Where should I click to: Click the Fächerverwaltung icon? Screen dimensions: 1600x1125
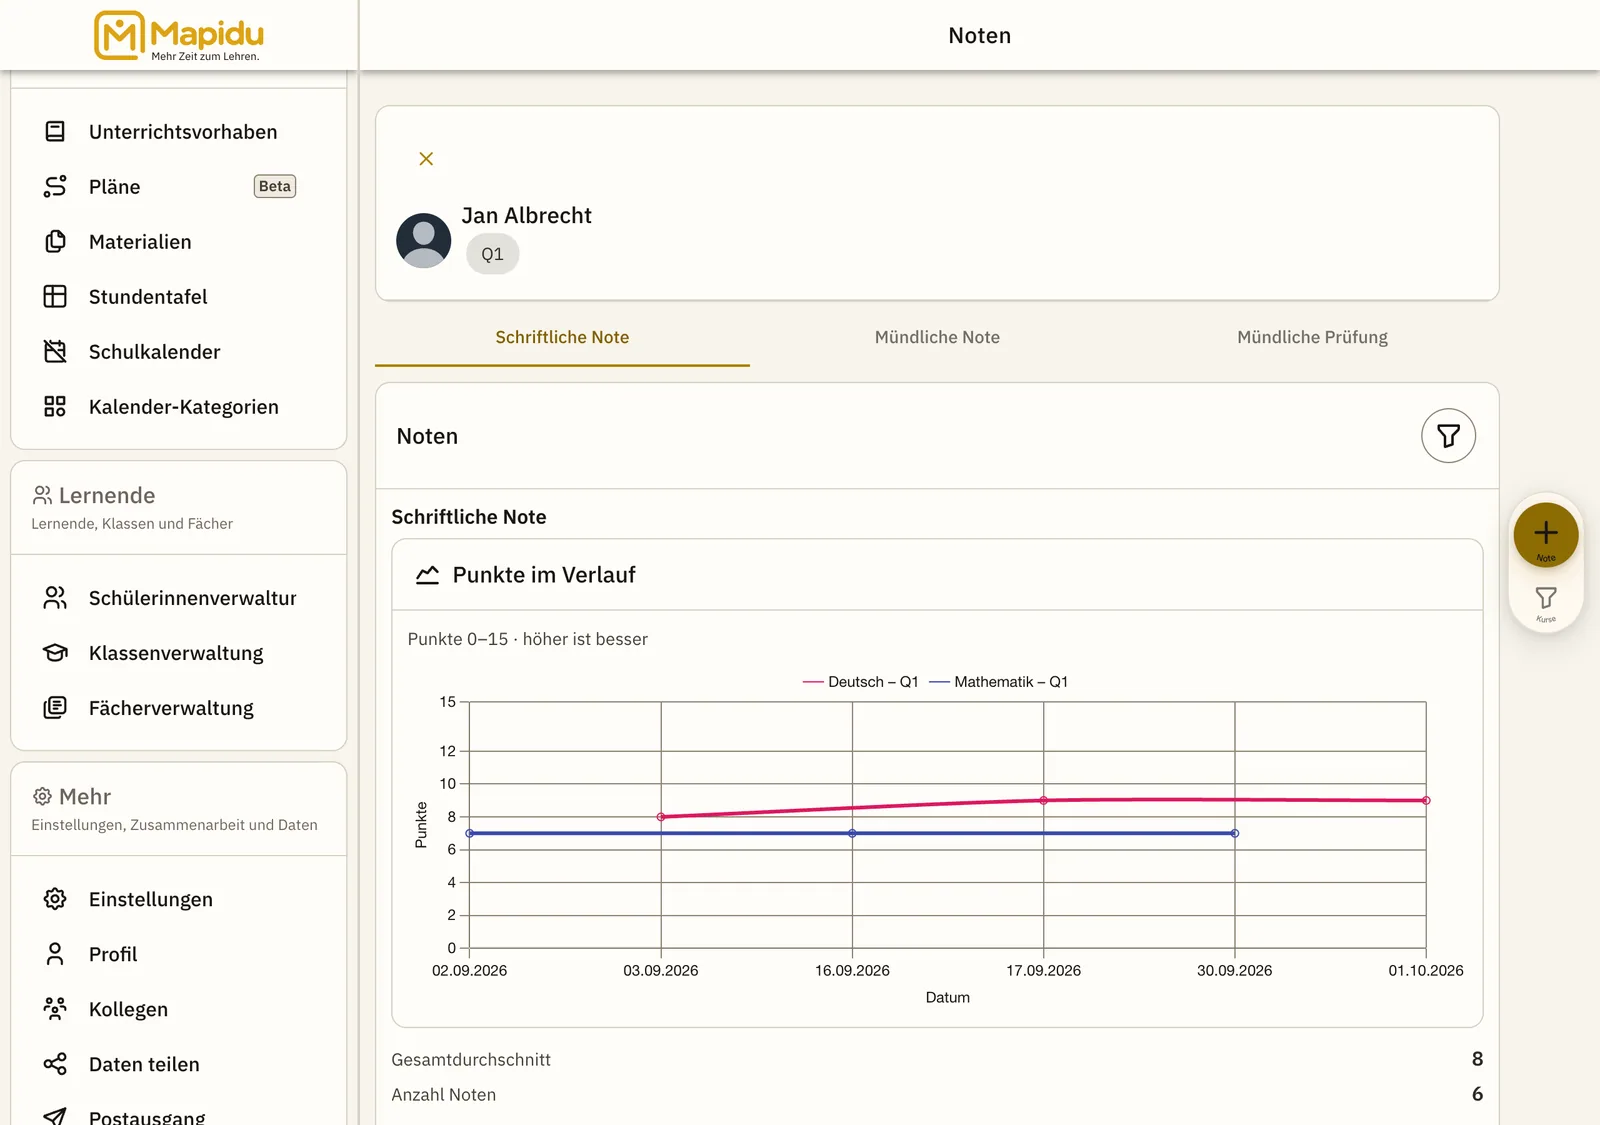point(55,708)
